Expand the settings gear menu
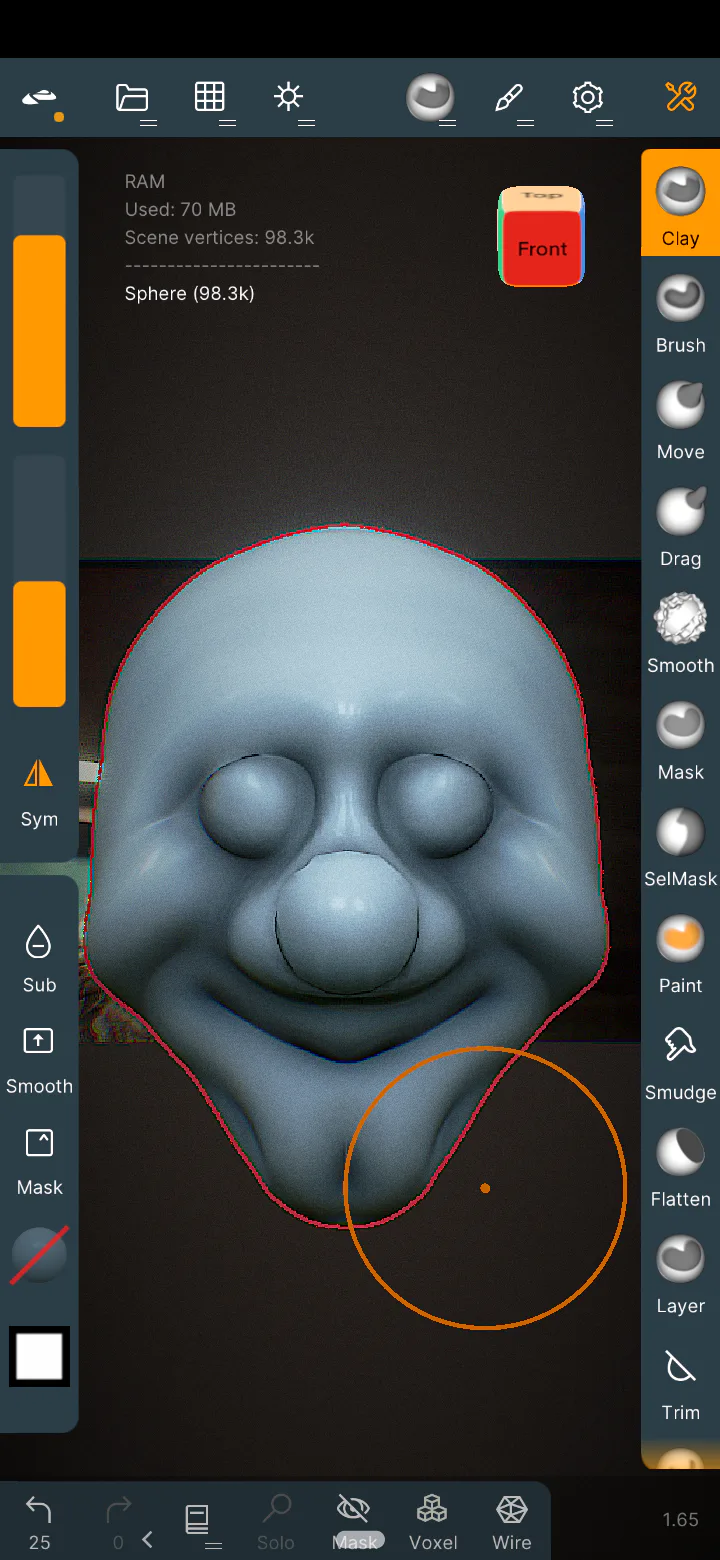This screenshot has width=720, height=1560. pyautogui.click(x=588, y=98)
